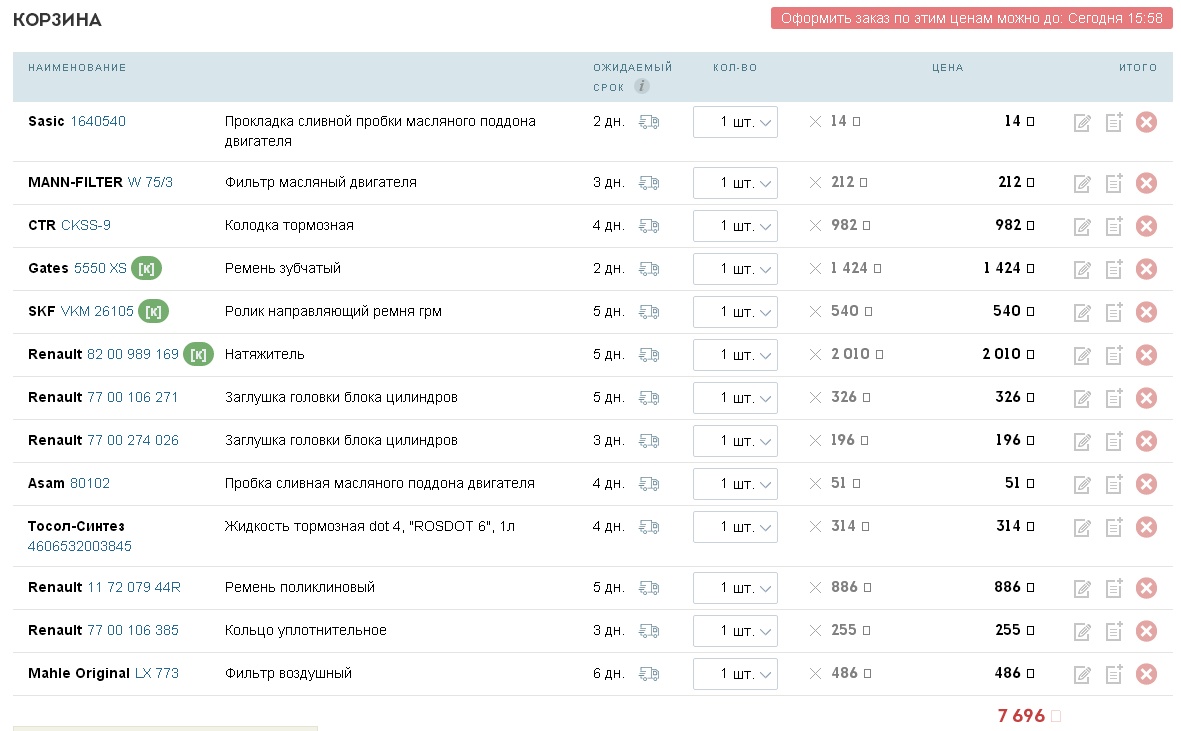Open quantity selector for Gates 5550 XS
Screen dimensions: 1181x731
pyautogui.click(x=735, y=269)
